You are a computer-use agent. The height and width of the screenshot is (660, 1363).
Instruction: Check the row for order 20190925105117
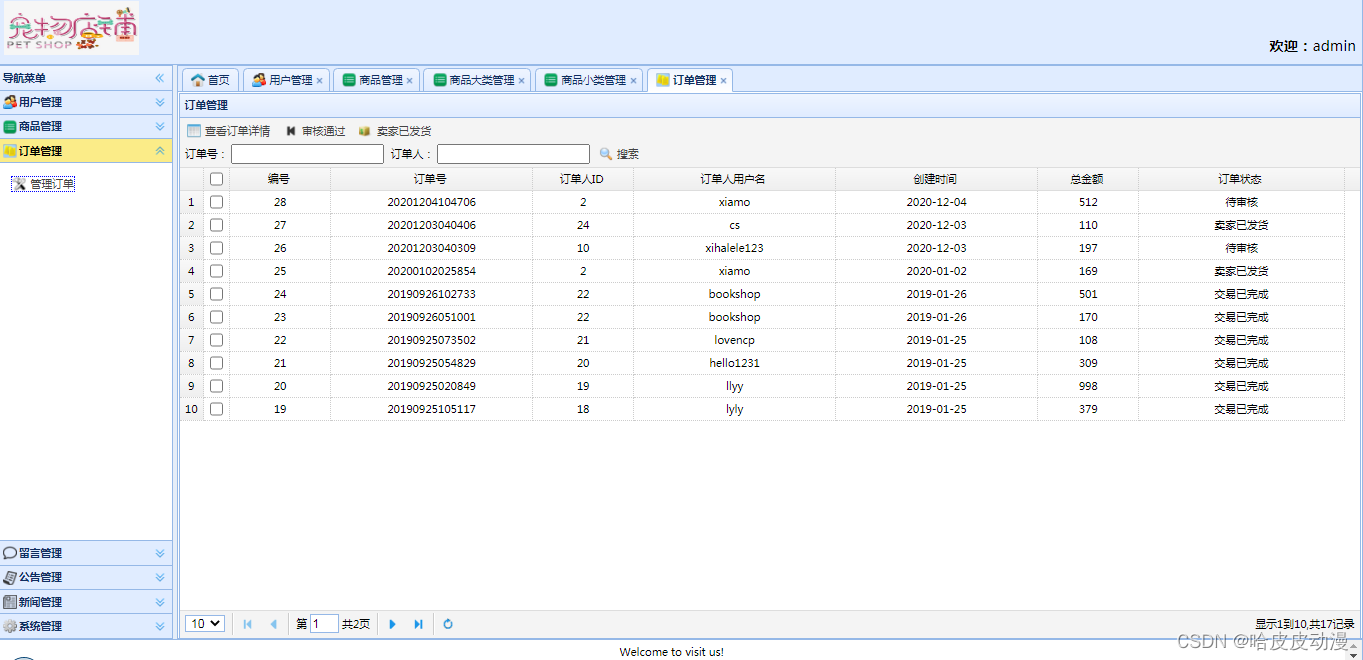pos(216,409)
